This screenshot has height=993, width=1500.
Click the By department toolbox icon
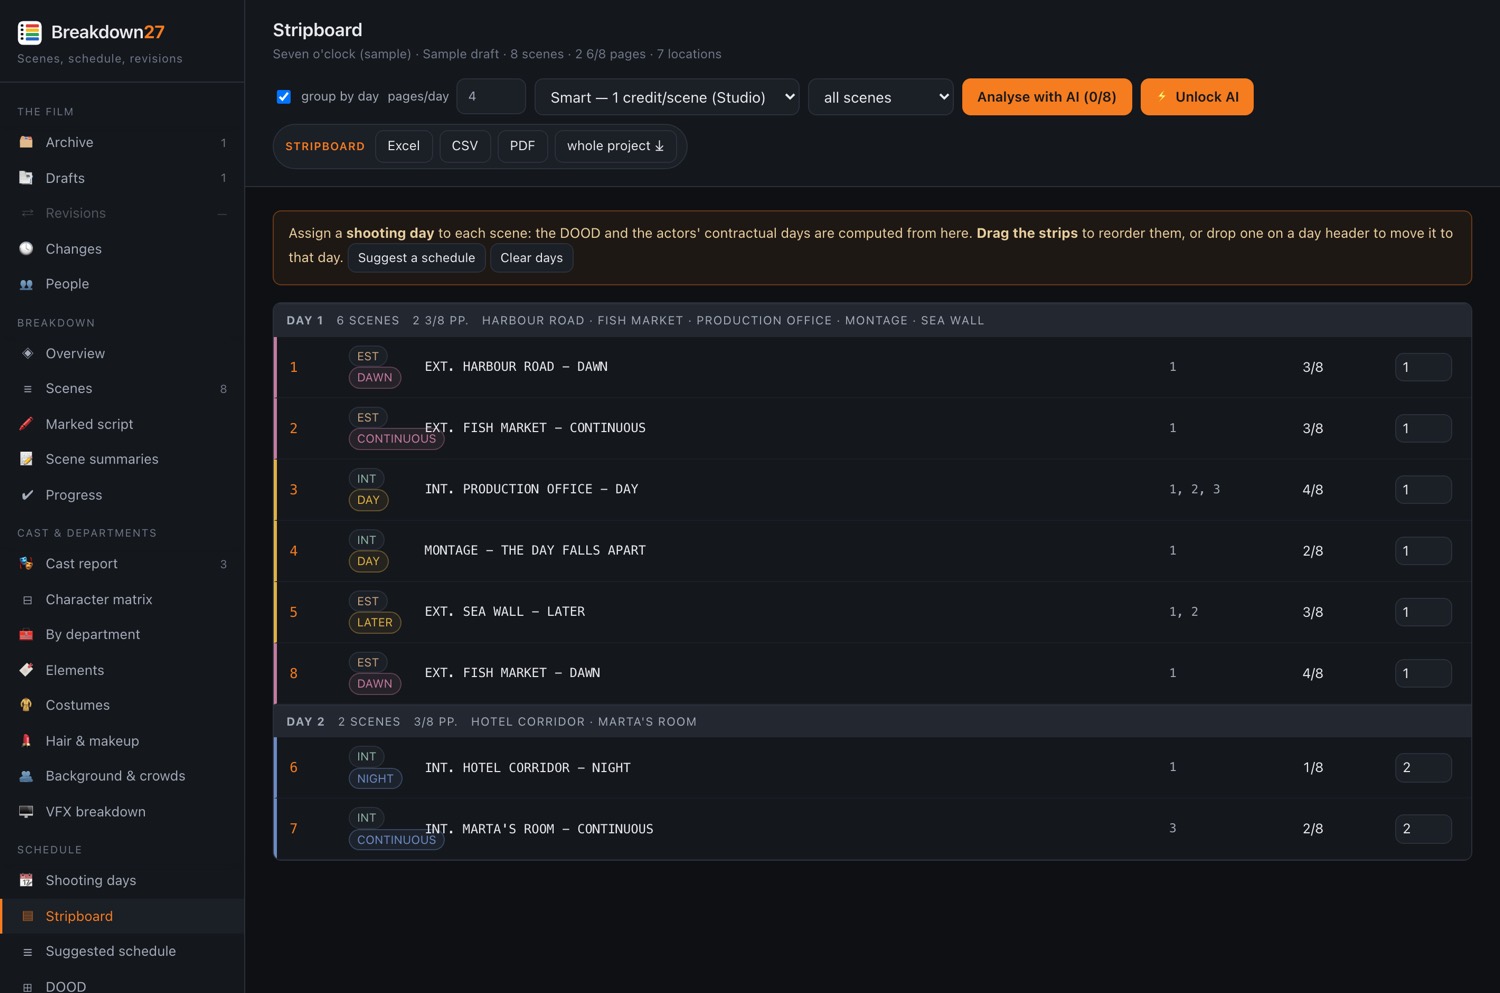tap(26, 635)
